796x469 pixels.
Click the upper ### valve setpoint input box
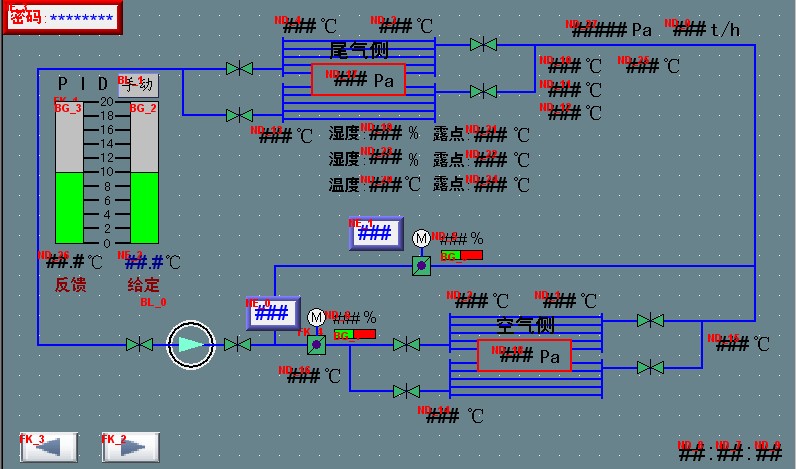[374, 234]
